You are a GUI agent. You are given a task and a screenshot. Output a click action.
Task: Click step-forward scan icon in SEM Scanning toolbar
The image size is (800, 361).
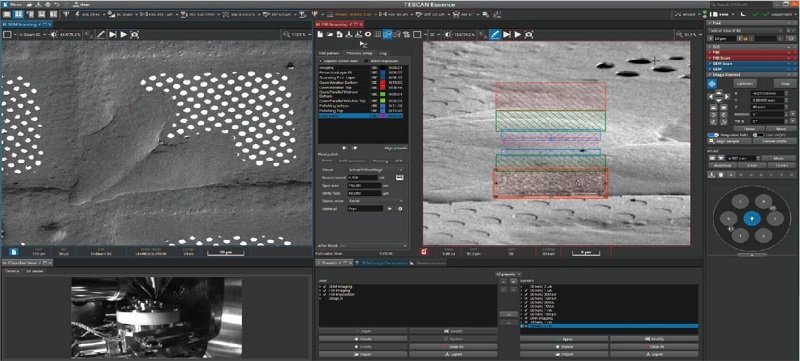pos(112,35)
